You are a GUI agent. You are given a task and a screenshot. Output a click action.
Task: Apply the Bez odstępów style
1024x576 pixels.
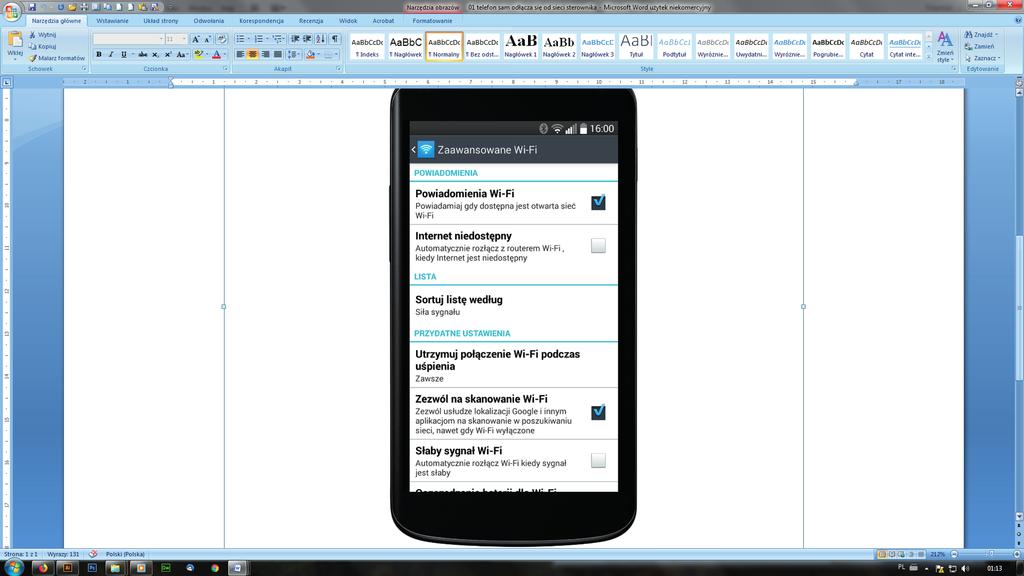point(482,46)
